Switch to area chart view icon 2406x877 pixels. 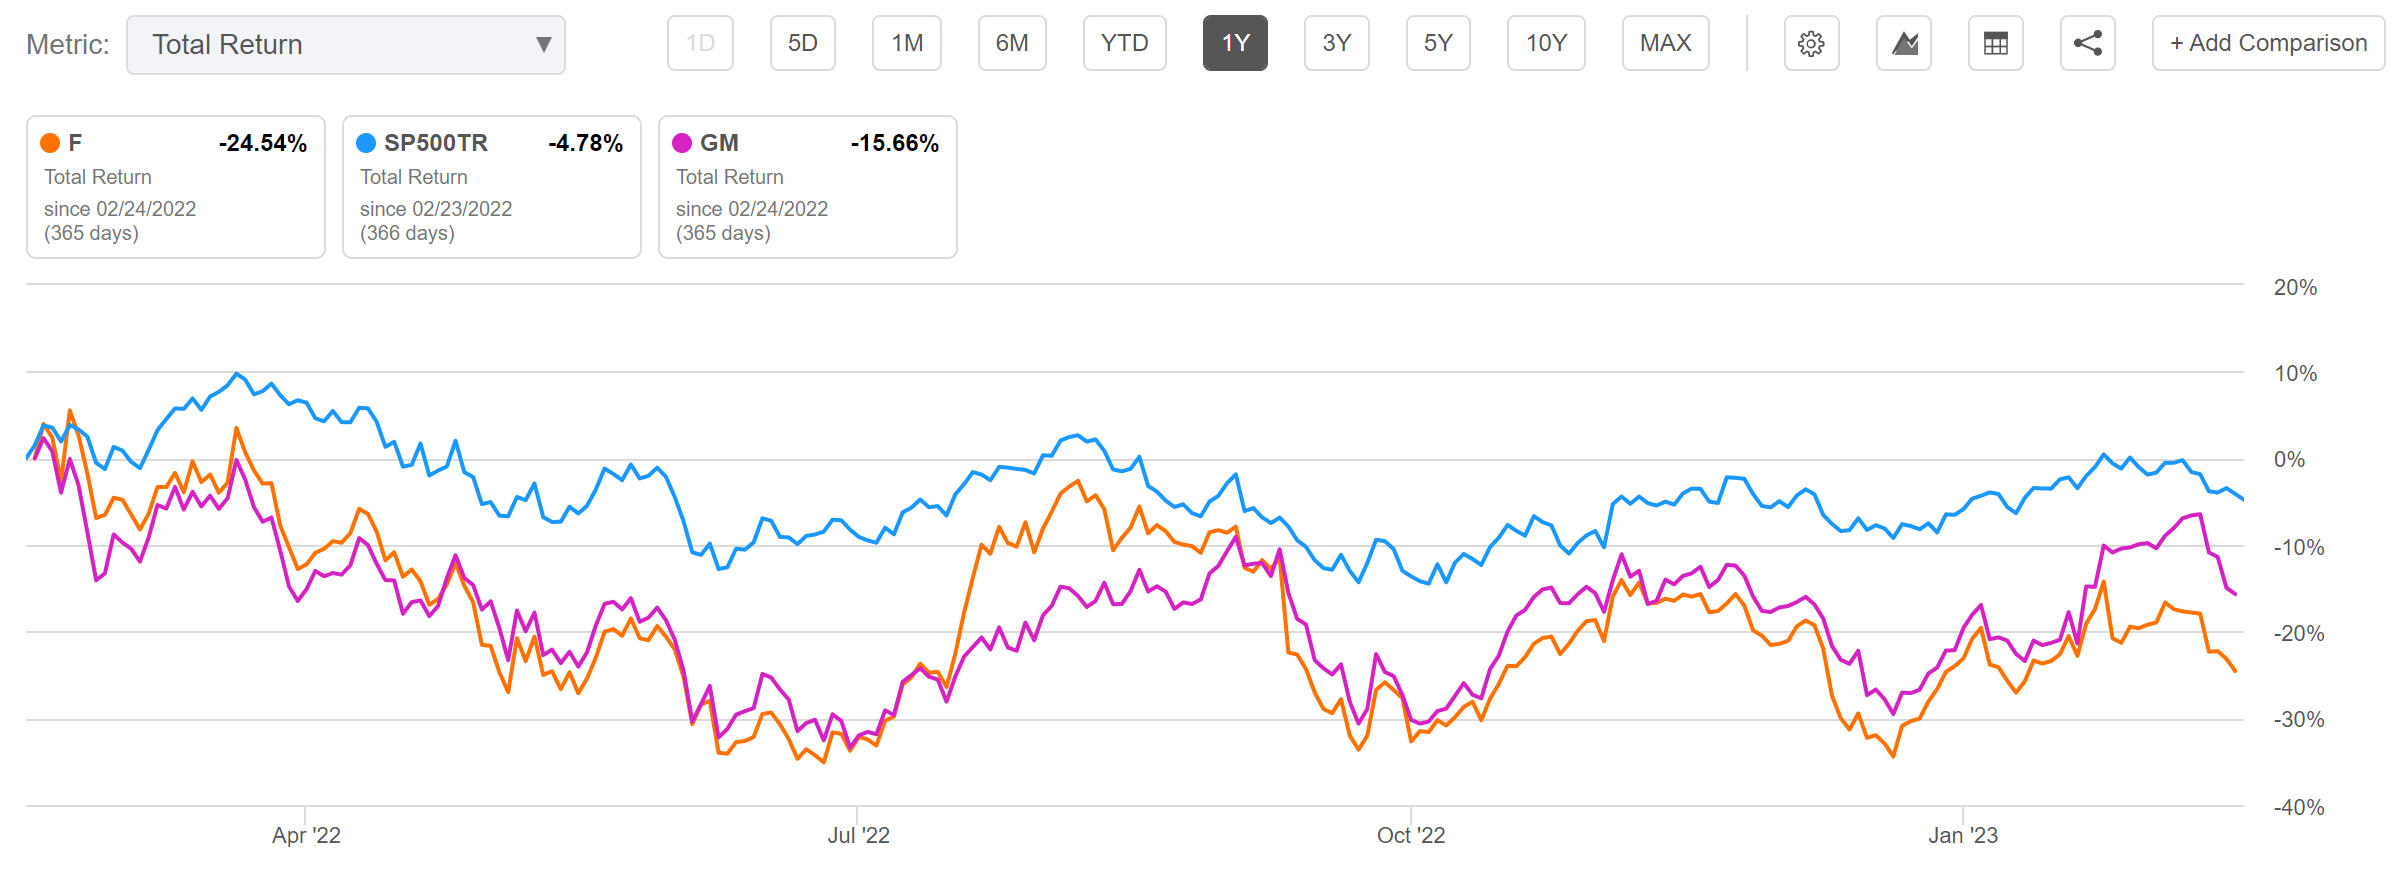click(x=1904, y=43)
